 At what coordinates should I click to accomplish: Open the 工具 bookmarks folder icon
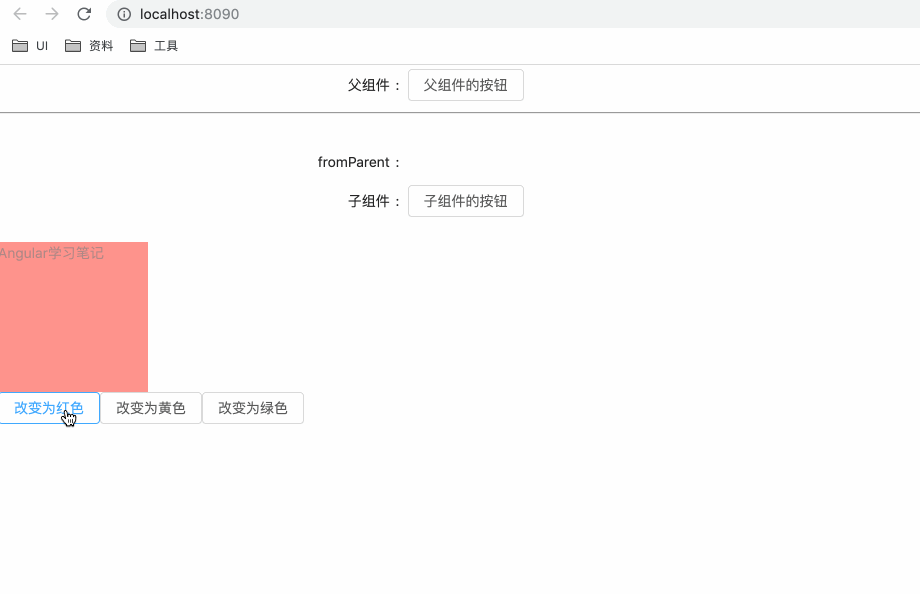[x=136, y=45]
